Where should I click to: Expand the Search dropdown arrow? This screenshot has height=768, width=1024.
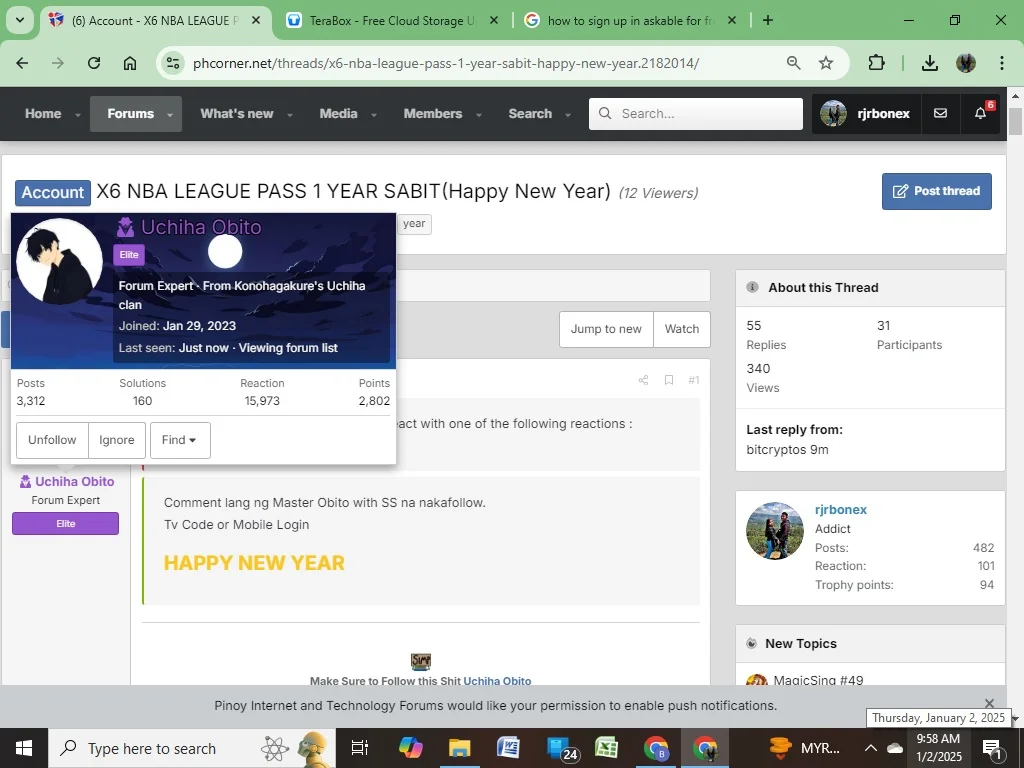click(x=568, y=115)
